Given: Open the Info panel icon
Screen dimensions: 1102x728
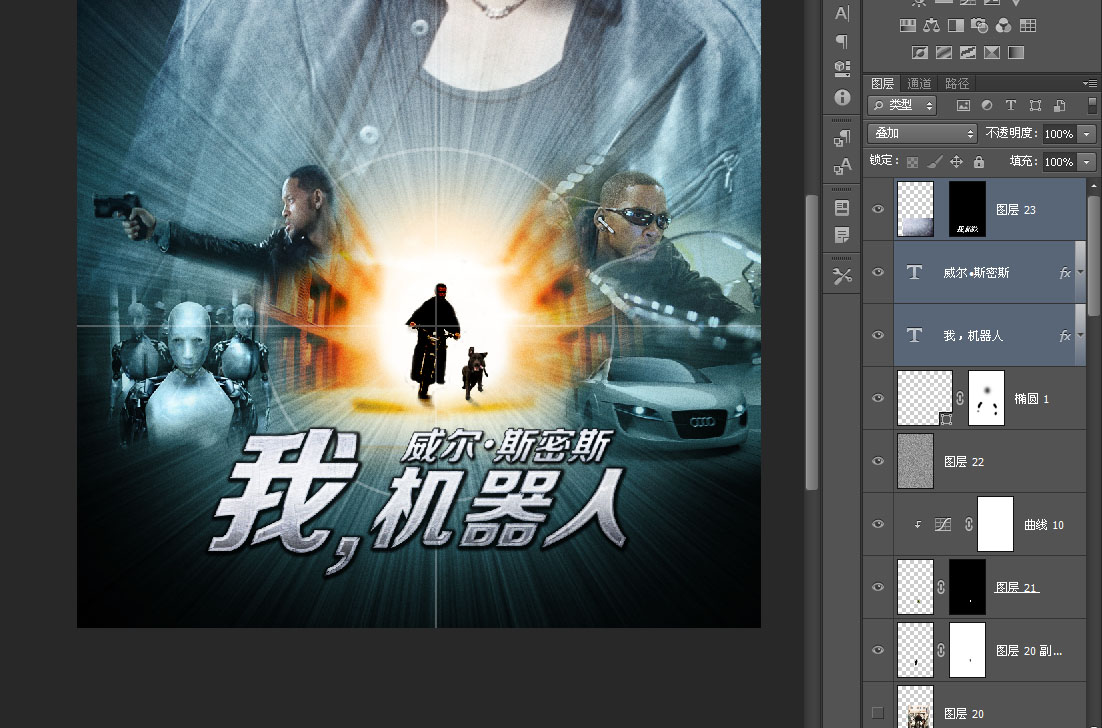Looking at the screenshot, I should click(x=842, y=97).
